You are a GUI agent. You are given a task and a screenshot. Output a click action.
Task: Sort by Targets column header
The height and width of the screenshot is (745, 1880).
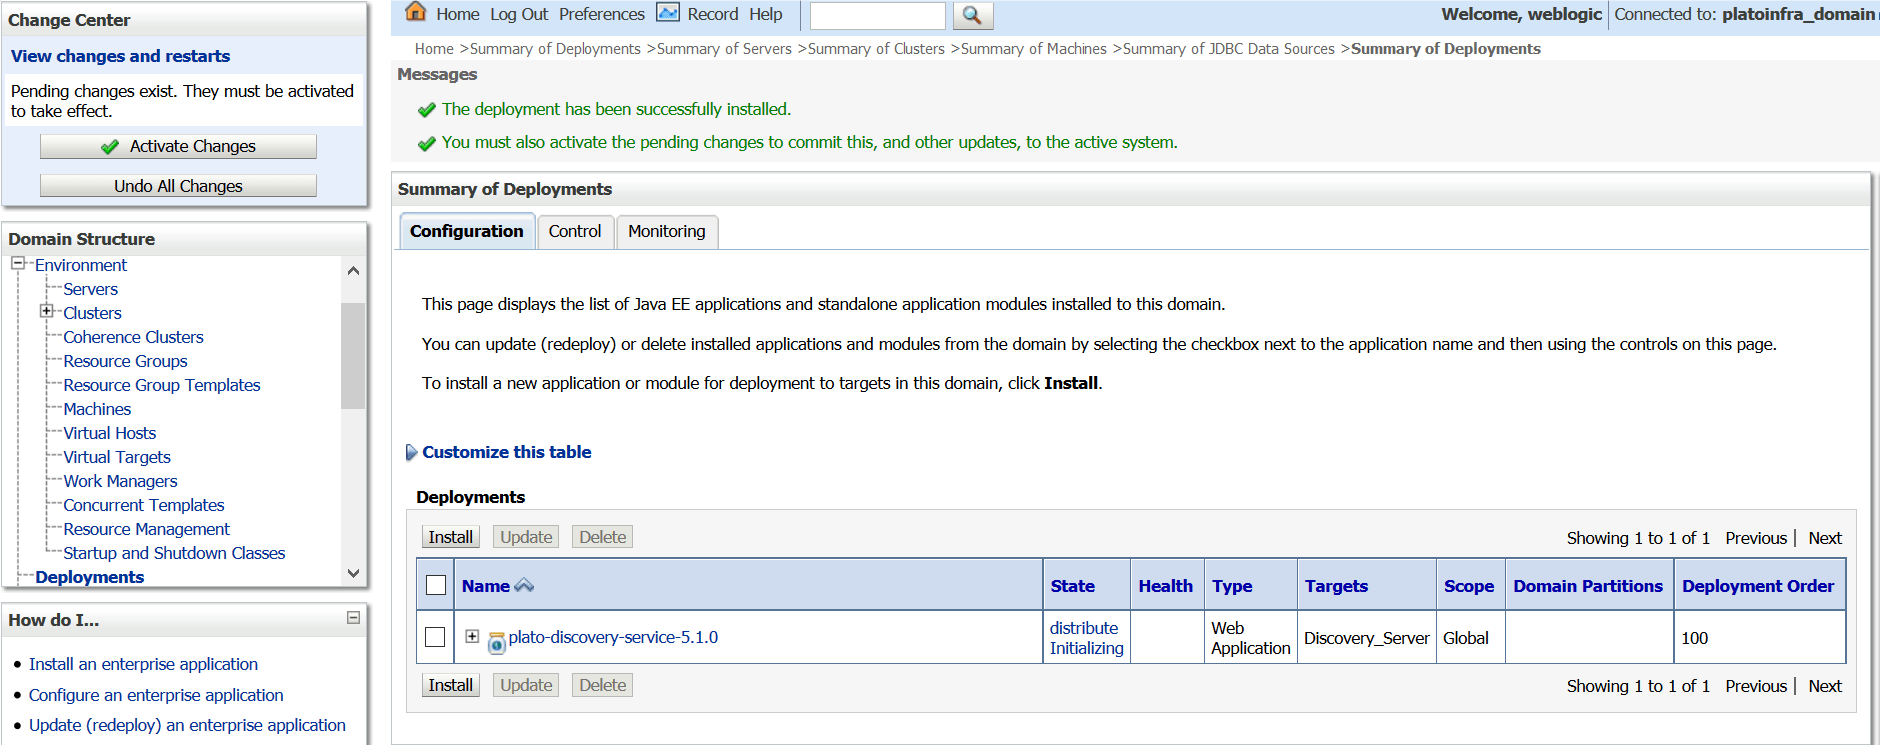[1336, 586]
